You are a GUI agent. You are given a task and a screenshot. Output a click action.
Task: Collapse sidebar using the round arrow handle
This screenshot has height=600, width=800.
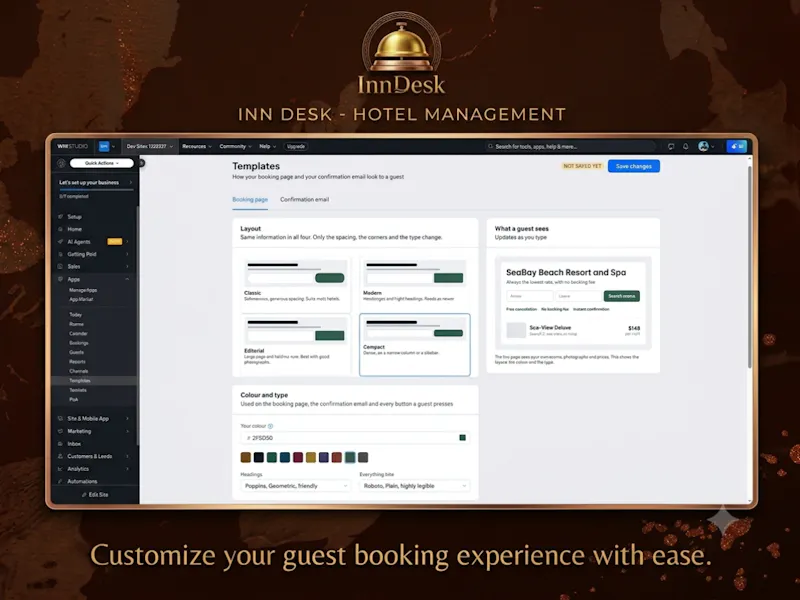(x=141, y=163)
